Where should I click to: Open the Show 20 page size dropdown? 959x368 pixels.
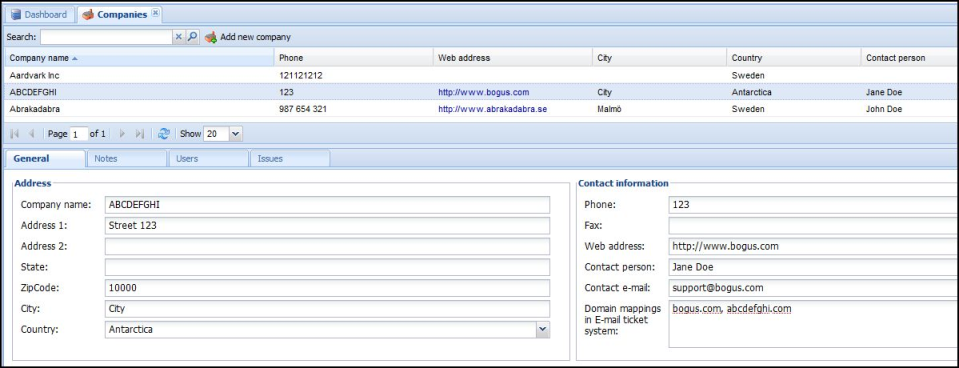(x=235, y=133)
